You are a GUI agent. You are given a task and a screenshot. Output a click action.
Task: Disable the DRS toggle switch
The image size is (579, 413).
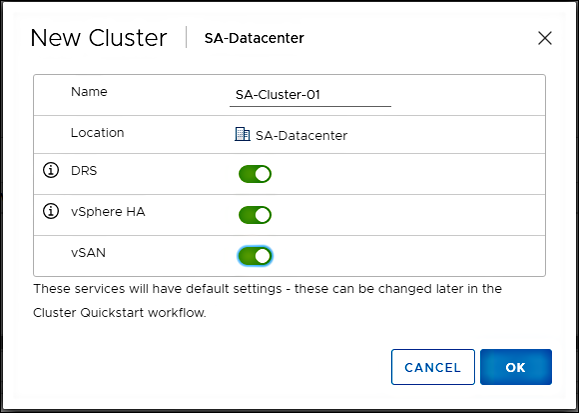255,174
